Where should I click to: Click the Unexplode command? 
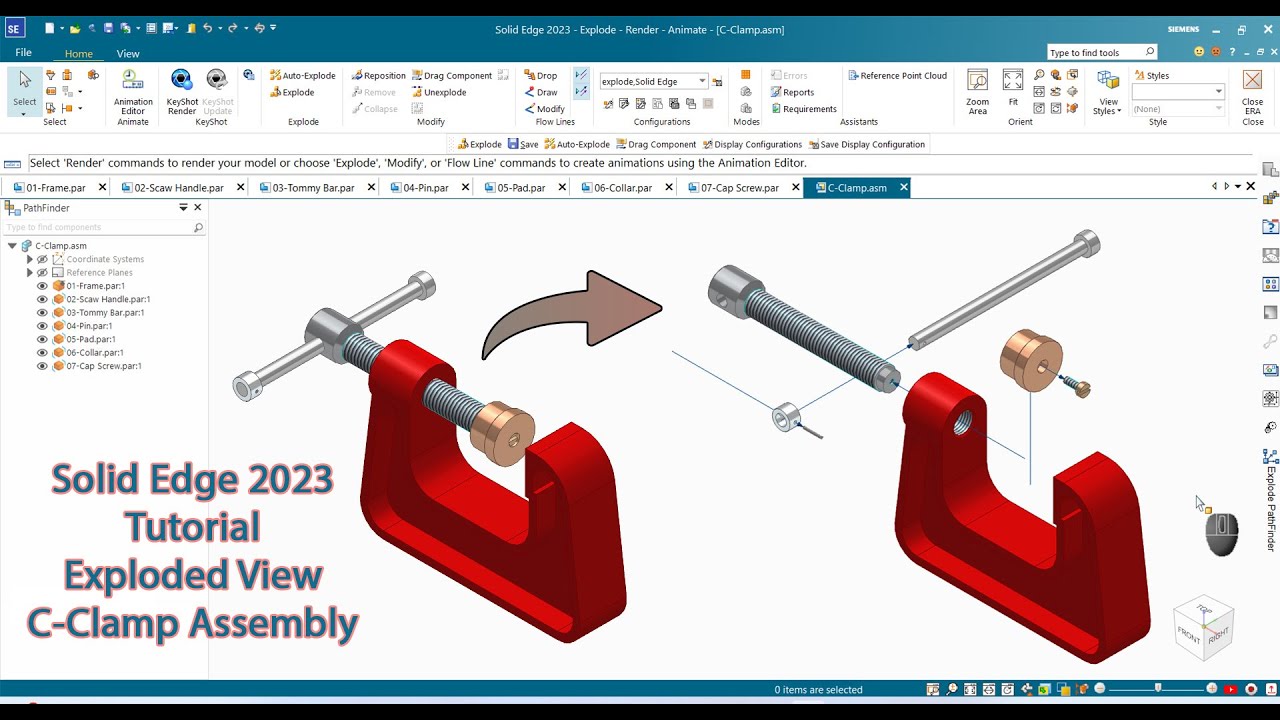click(439, 92)
